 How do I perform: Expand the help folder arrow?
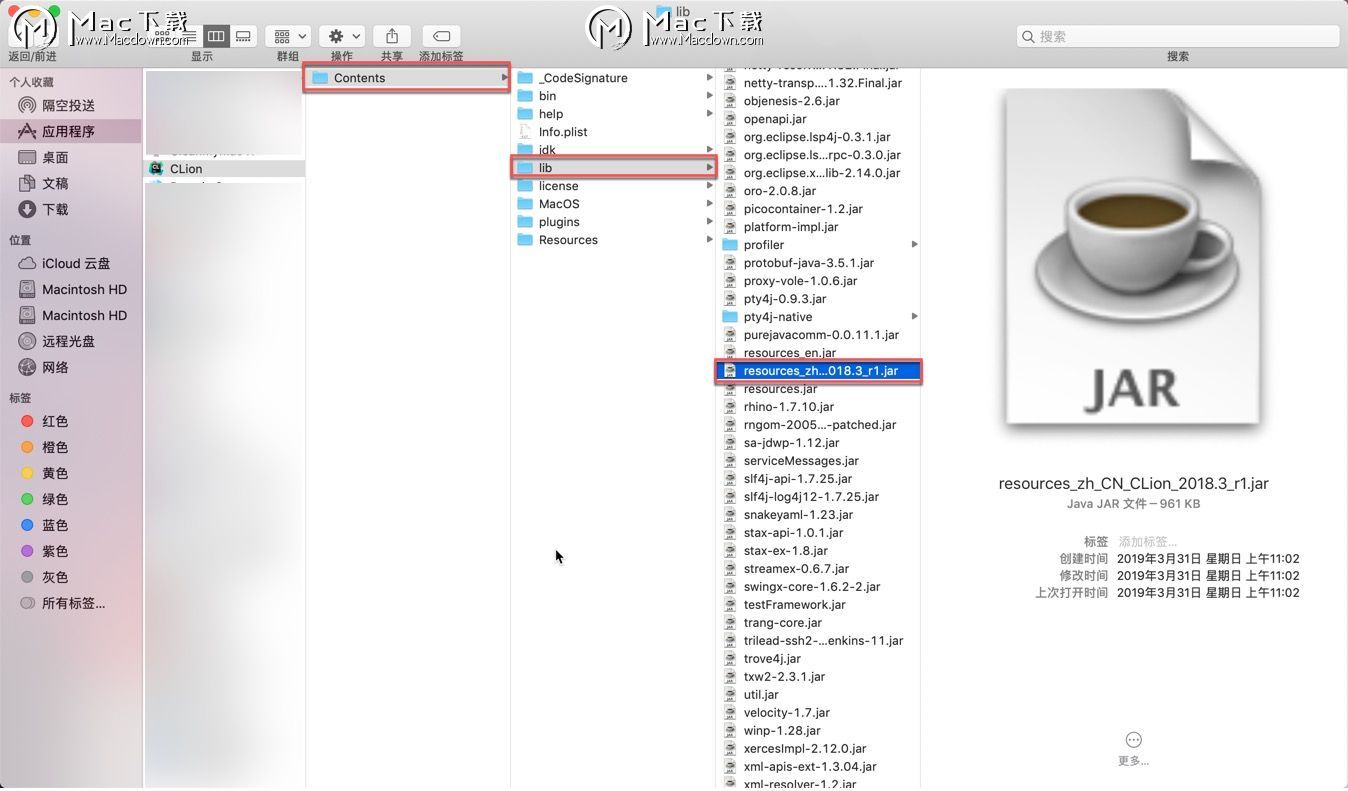(x=709, y=114)
